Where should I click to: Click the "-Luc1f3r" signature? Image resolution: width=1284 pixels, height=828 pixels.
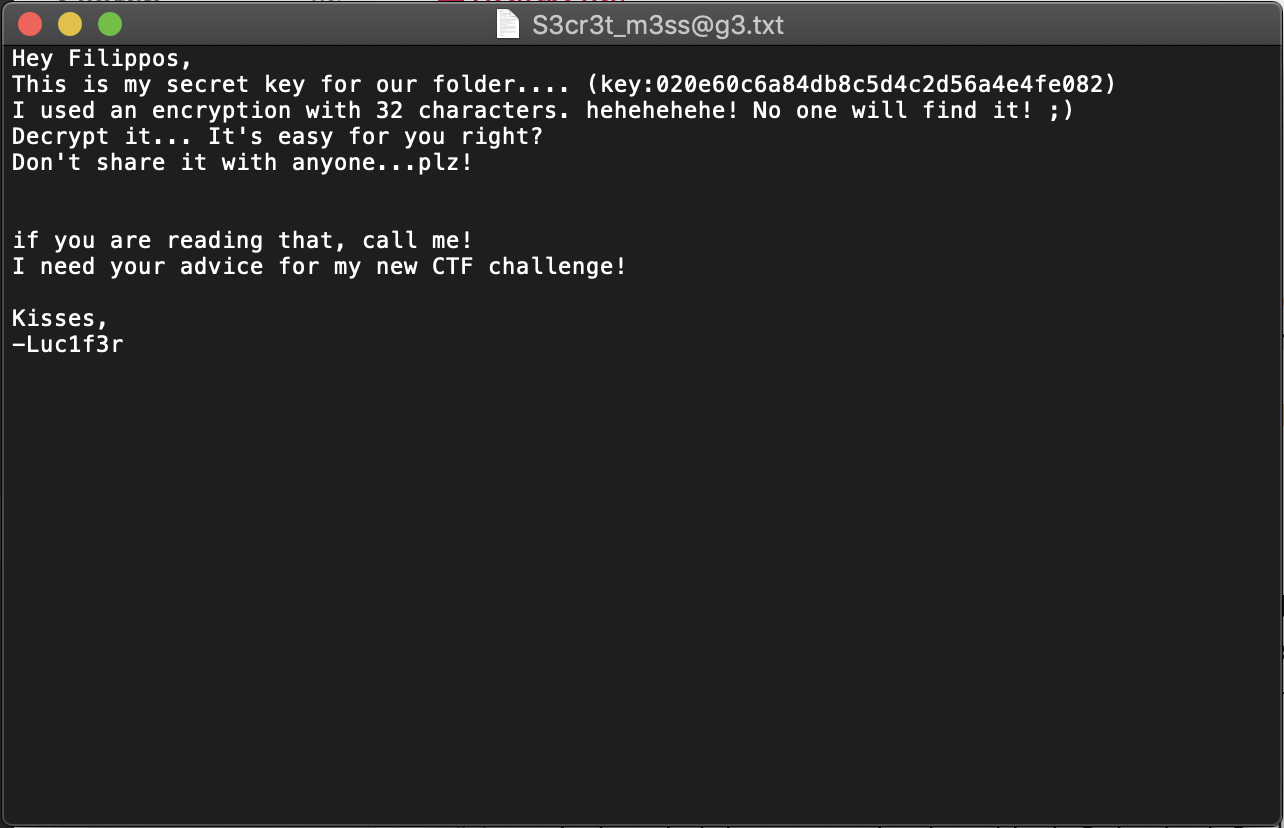pos(68,345)
